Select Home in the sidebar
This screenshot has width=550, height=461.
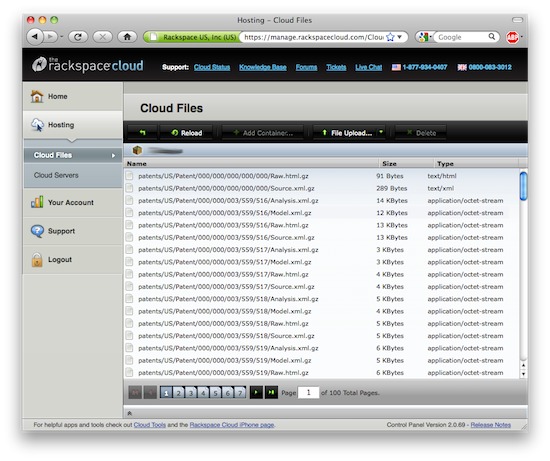pos(73,96)
